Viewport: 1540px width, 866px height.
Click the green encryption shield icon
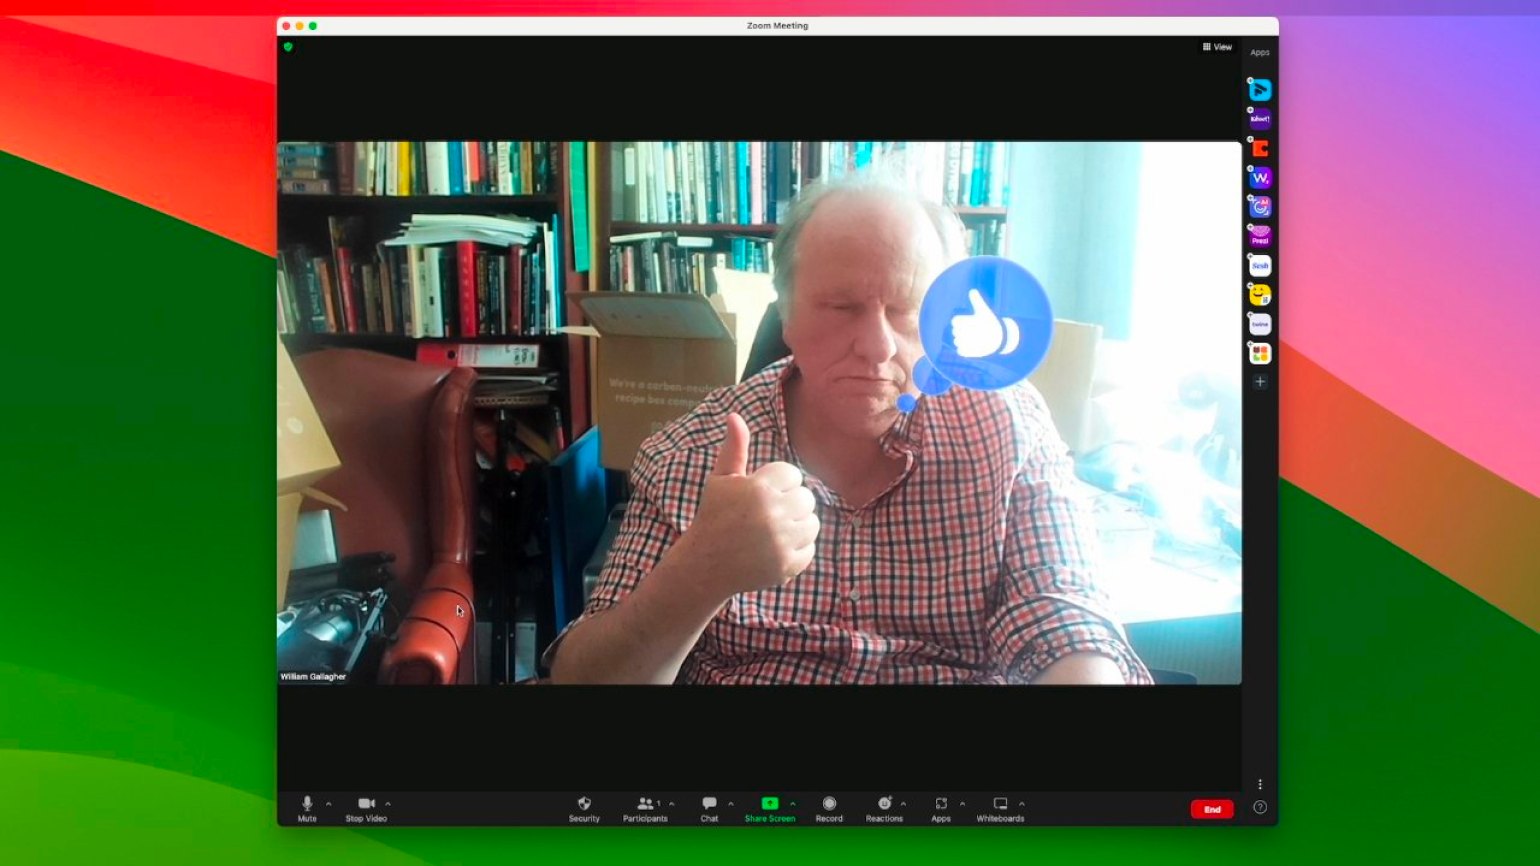288,47
